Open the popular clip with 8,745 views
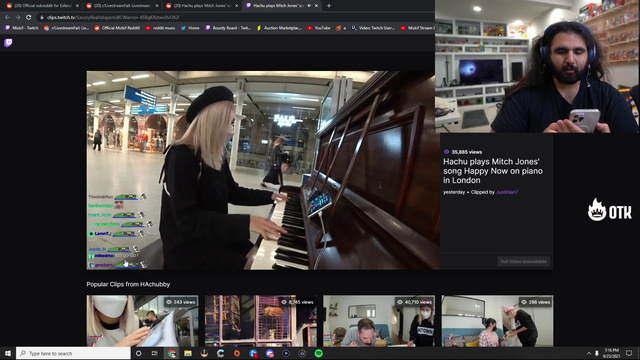This screenshot has width=640, height=360. (x=261, y=321)
